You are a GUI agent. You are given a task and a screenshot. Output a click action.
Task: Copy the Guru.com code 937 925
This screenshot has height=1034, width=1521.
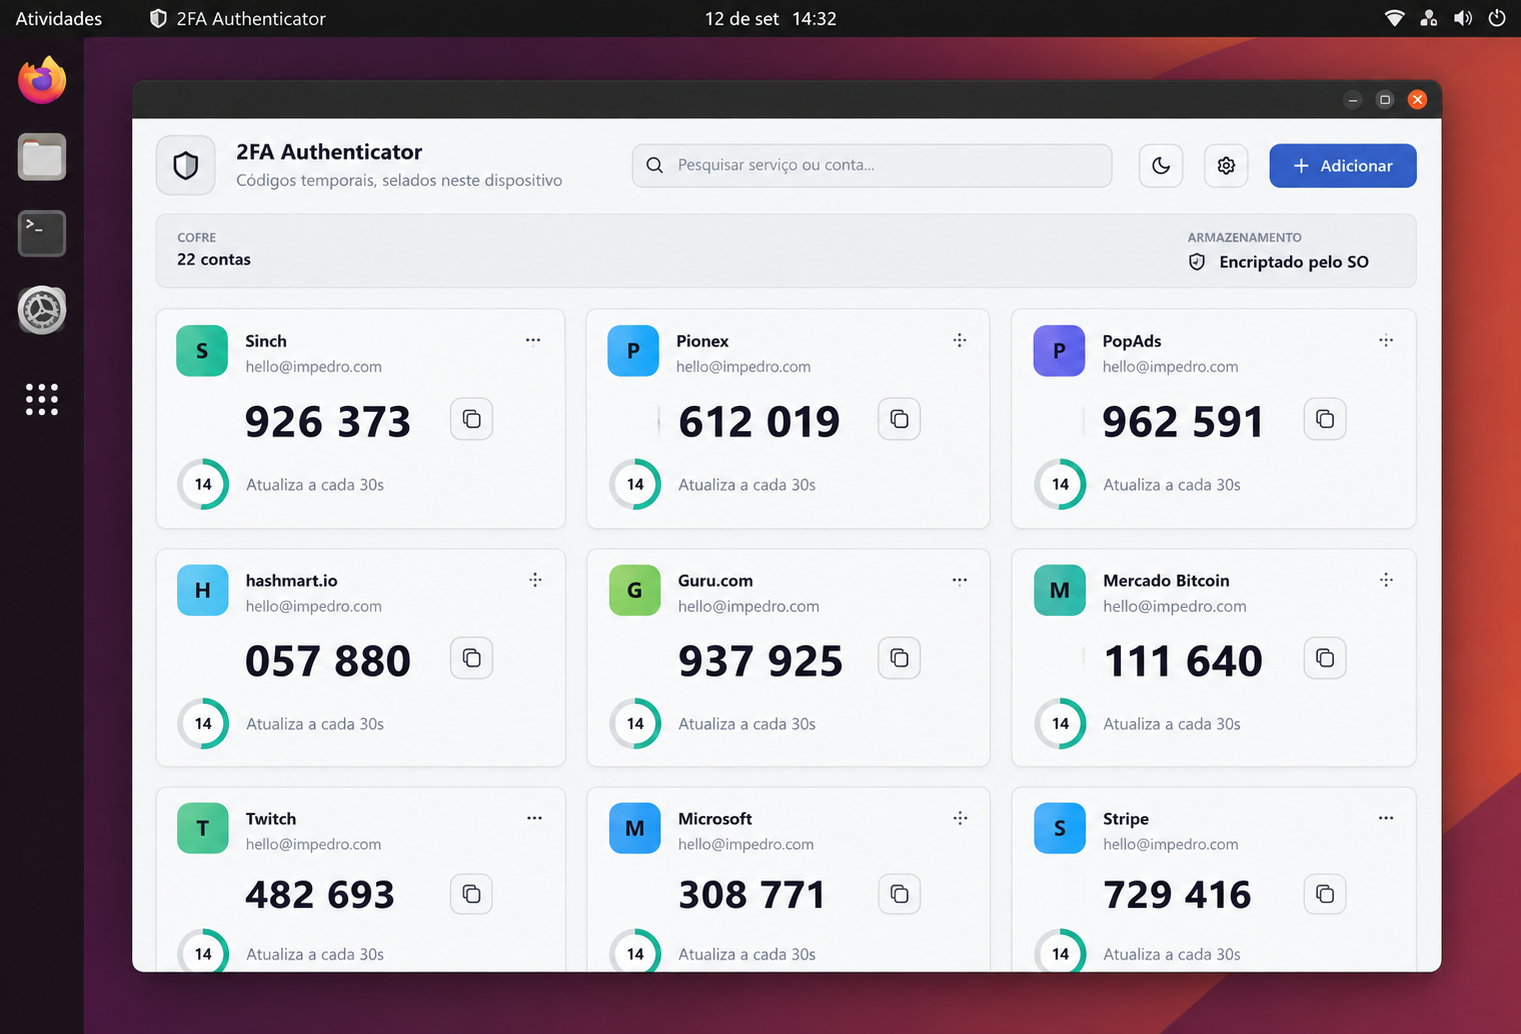pyautogui.click(x=899, y=658)
